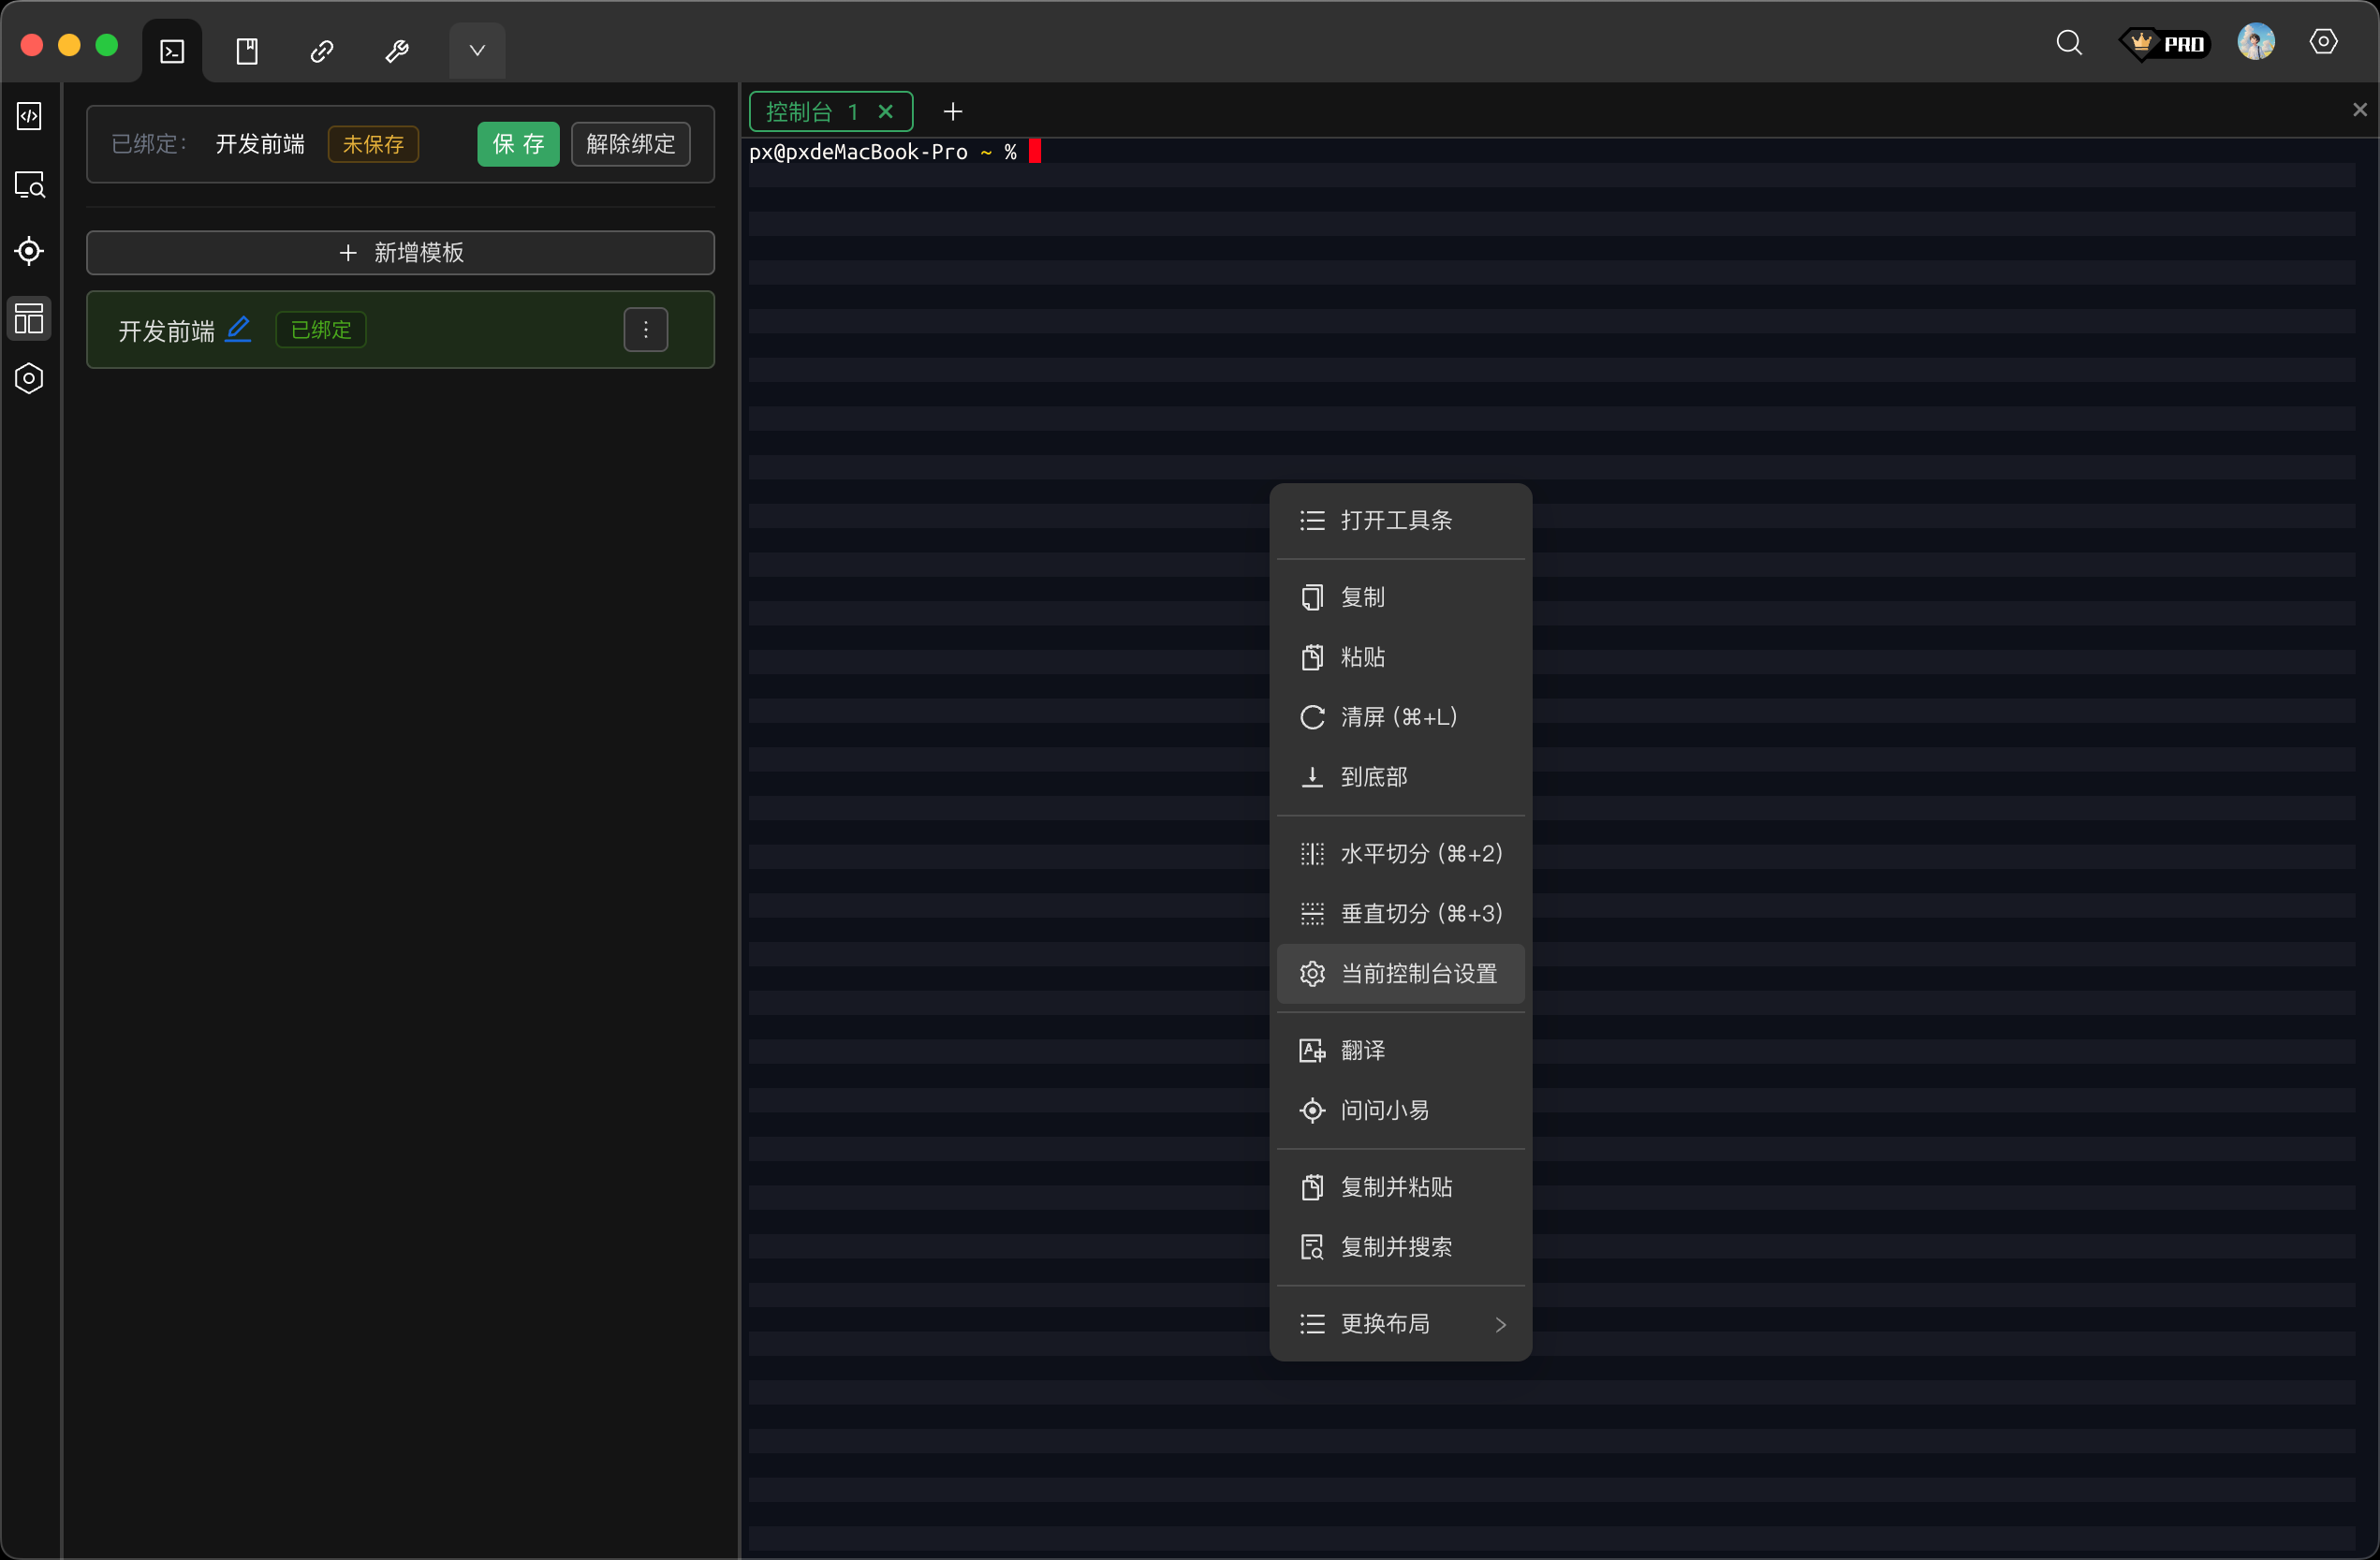This screenshot has height=1560, width=2380.
Task: Open the PRO crown badge
Action: (x=2164, y=44)
